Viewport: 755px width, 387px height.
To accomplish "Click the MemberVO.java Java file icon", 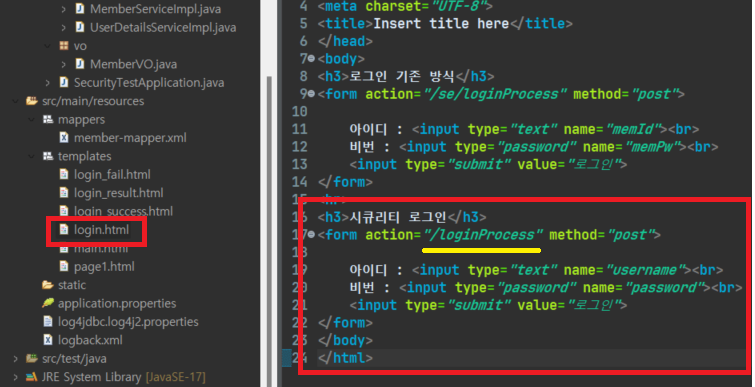I will pyautogui.click(x=80, y=64).
